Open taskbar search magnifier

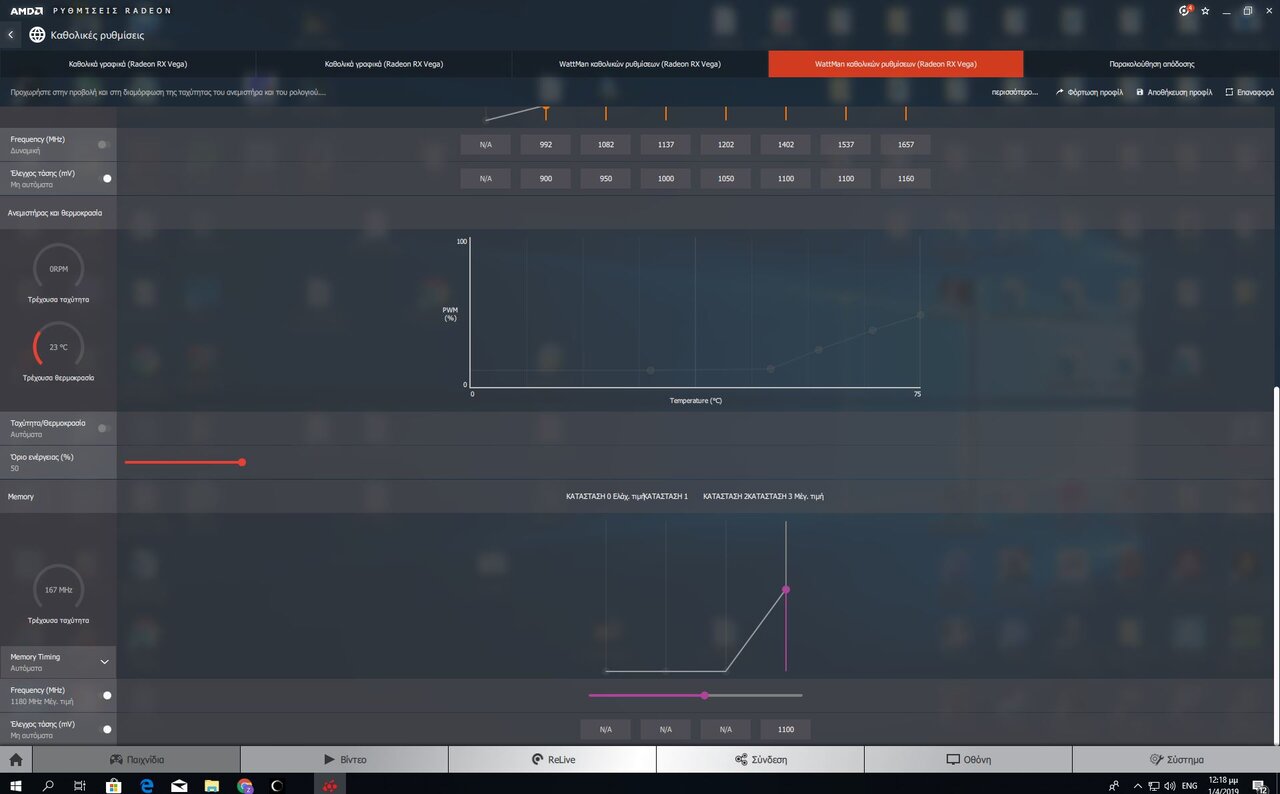pos(48,785)
